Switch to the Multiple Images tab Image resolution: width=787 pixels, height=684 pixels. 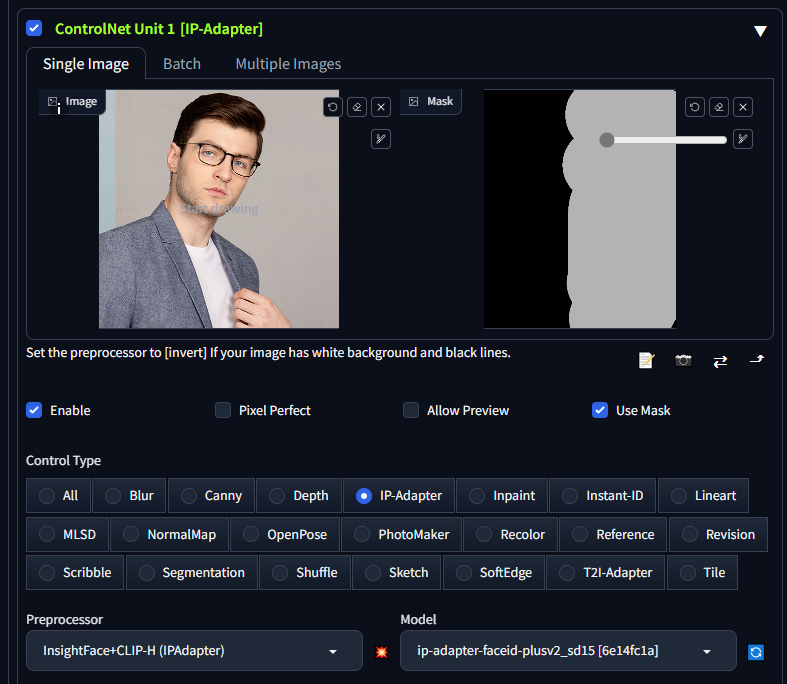(288, 64)
